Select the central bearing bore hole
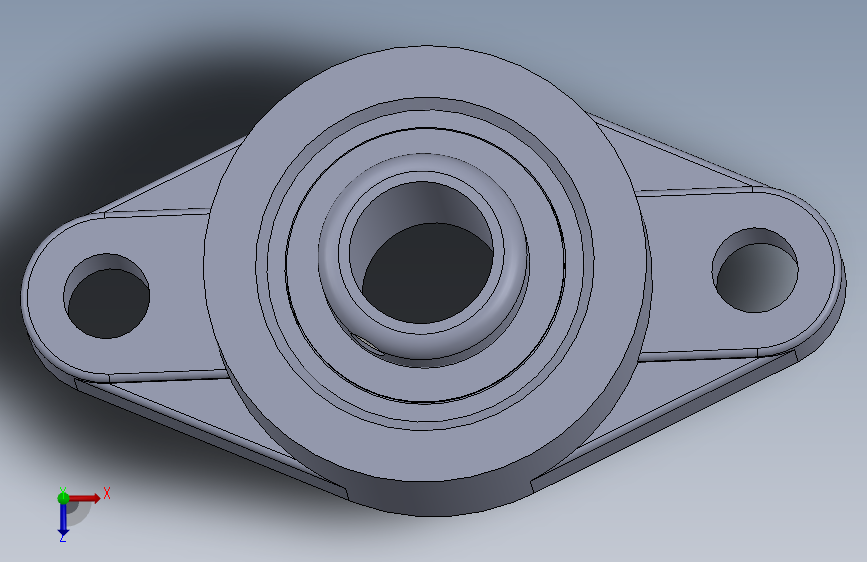Screen dimensions: 867x562 click(x=421, y=253)
